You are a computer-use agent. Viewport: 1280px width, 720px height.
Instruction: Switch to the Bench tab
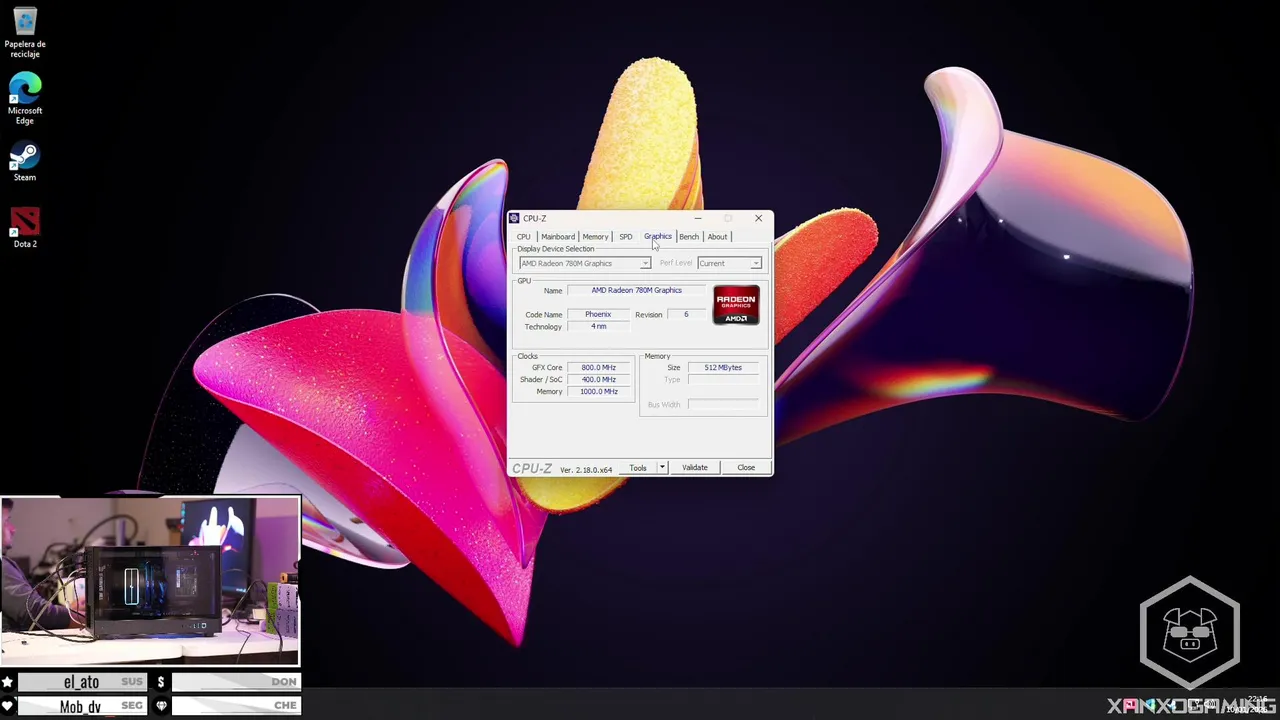[x=689, y=237]
